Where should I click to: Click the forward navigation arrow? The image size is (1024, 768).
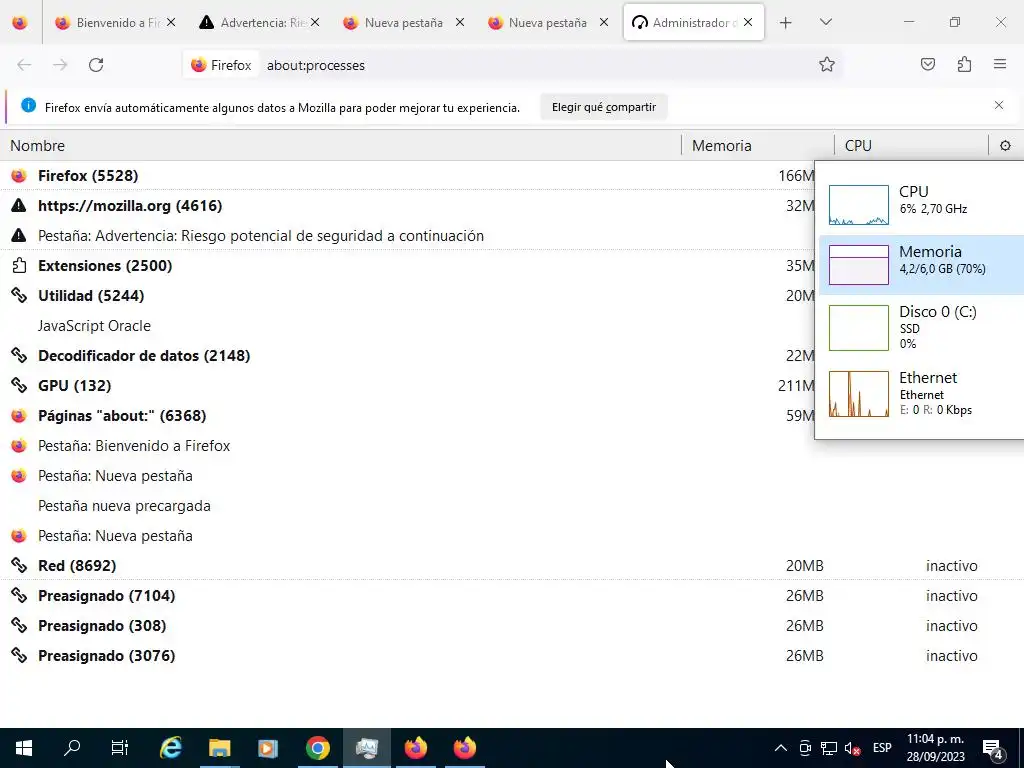click(60, 65)
